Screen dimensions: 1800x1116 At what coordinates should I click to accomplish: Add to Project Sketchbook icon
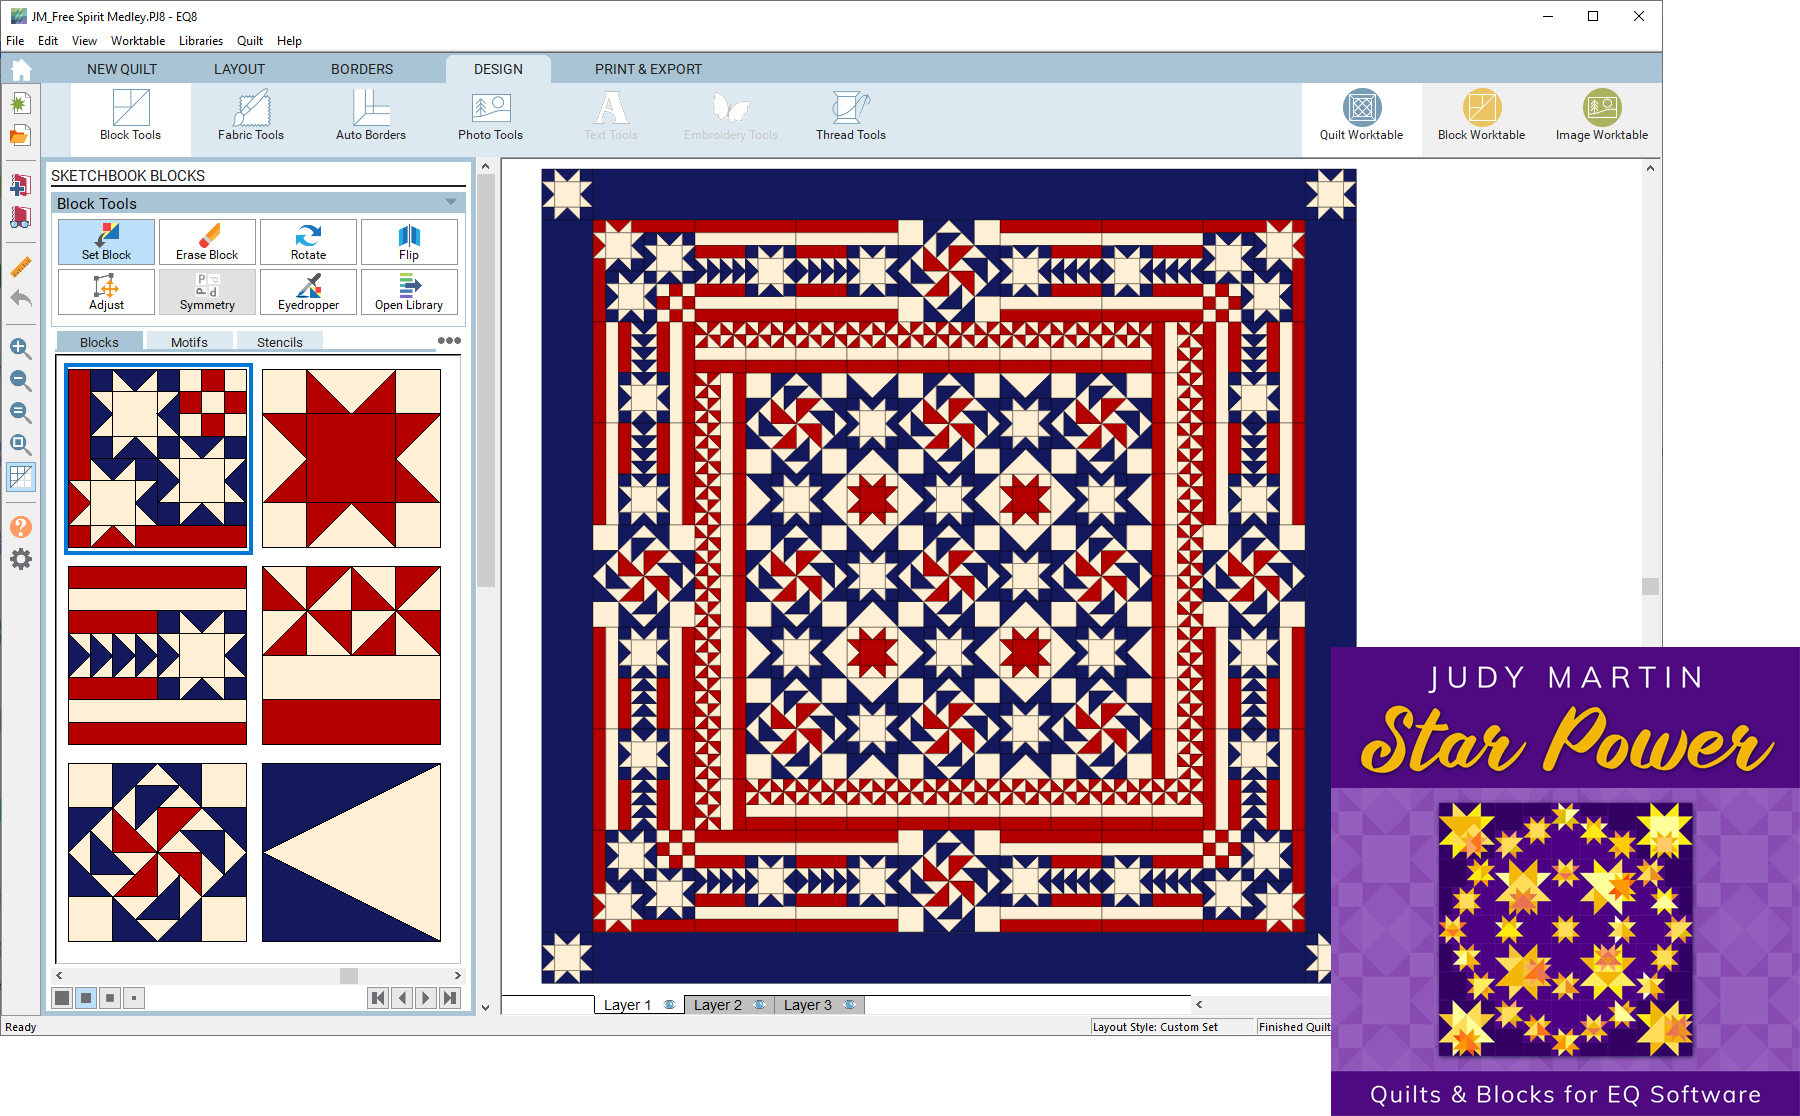[x=20, y=185]
